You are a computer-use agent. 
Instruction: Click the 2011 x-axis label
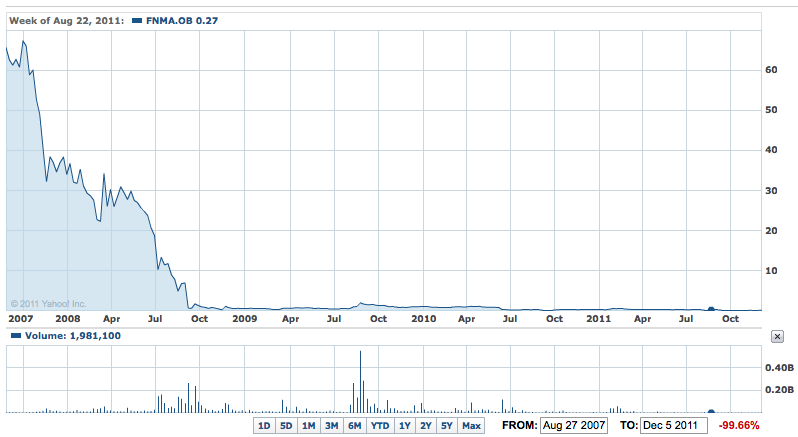598,318
